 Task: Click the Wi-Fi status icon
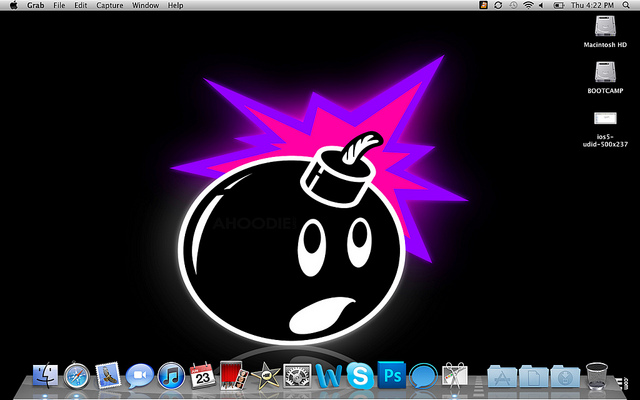point(528,5)
